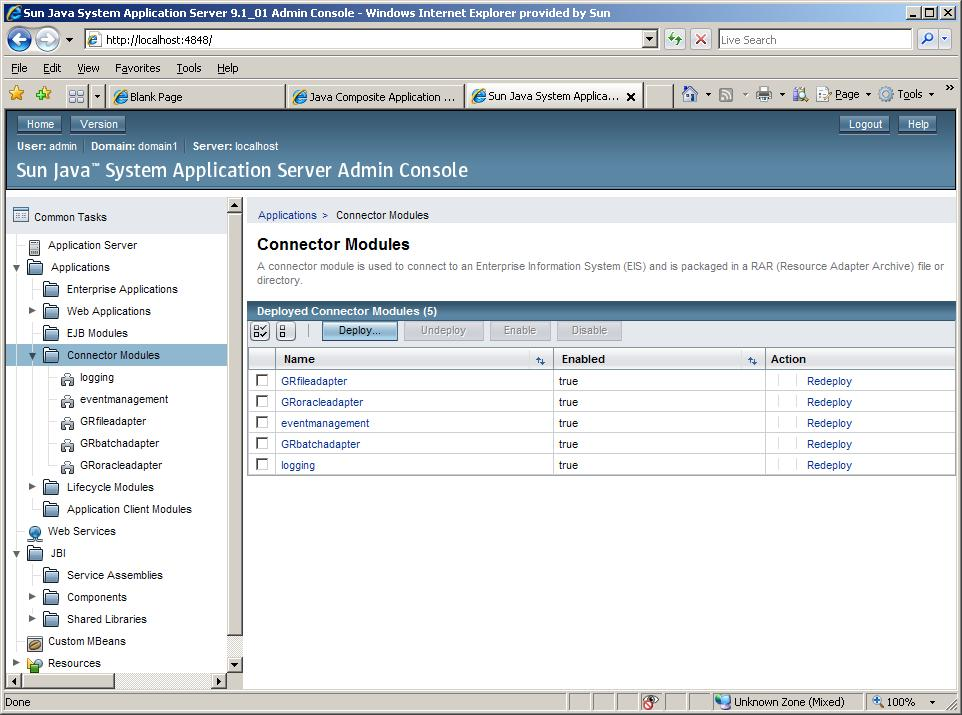
Task: Select Enterprise Applications in tree
Action: pos(121,289)
